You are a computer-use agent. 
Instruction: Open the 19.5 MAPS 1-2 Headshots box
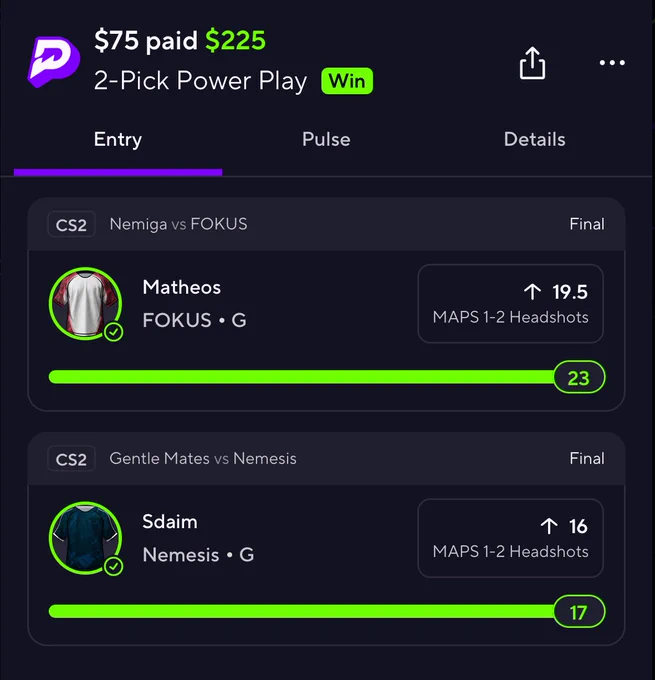511,304
